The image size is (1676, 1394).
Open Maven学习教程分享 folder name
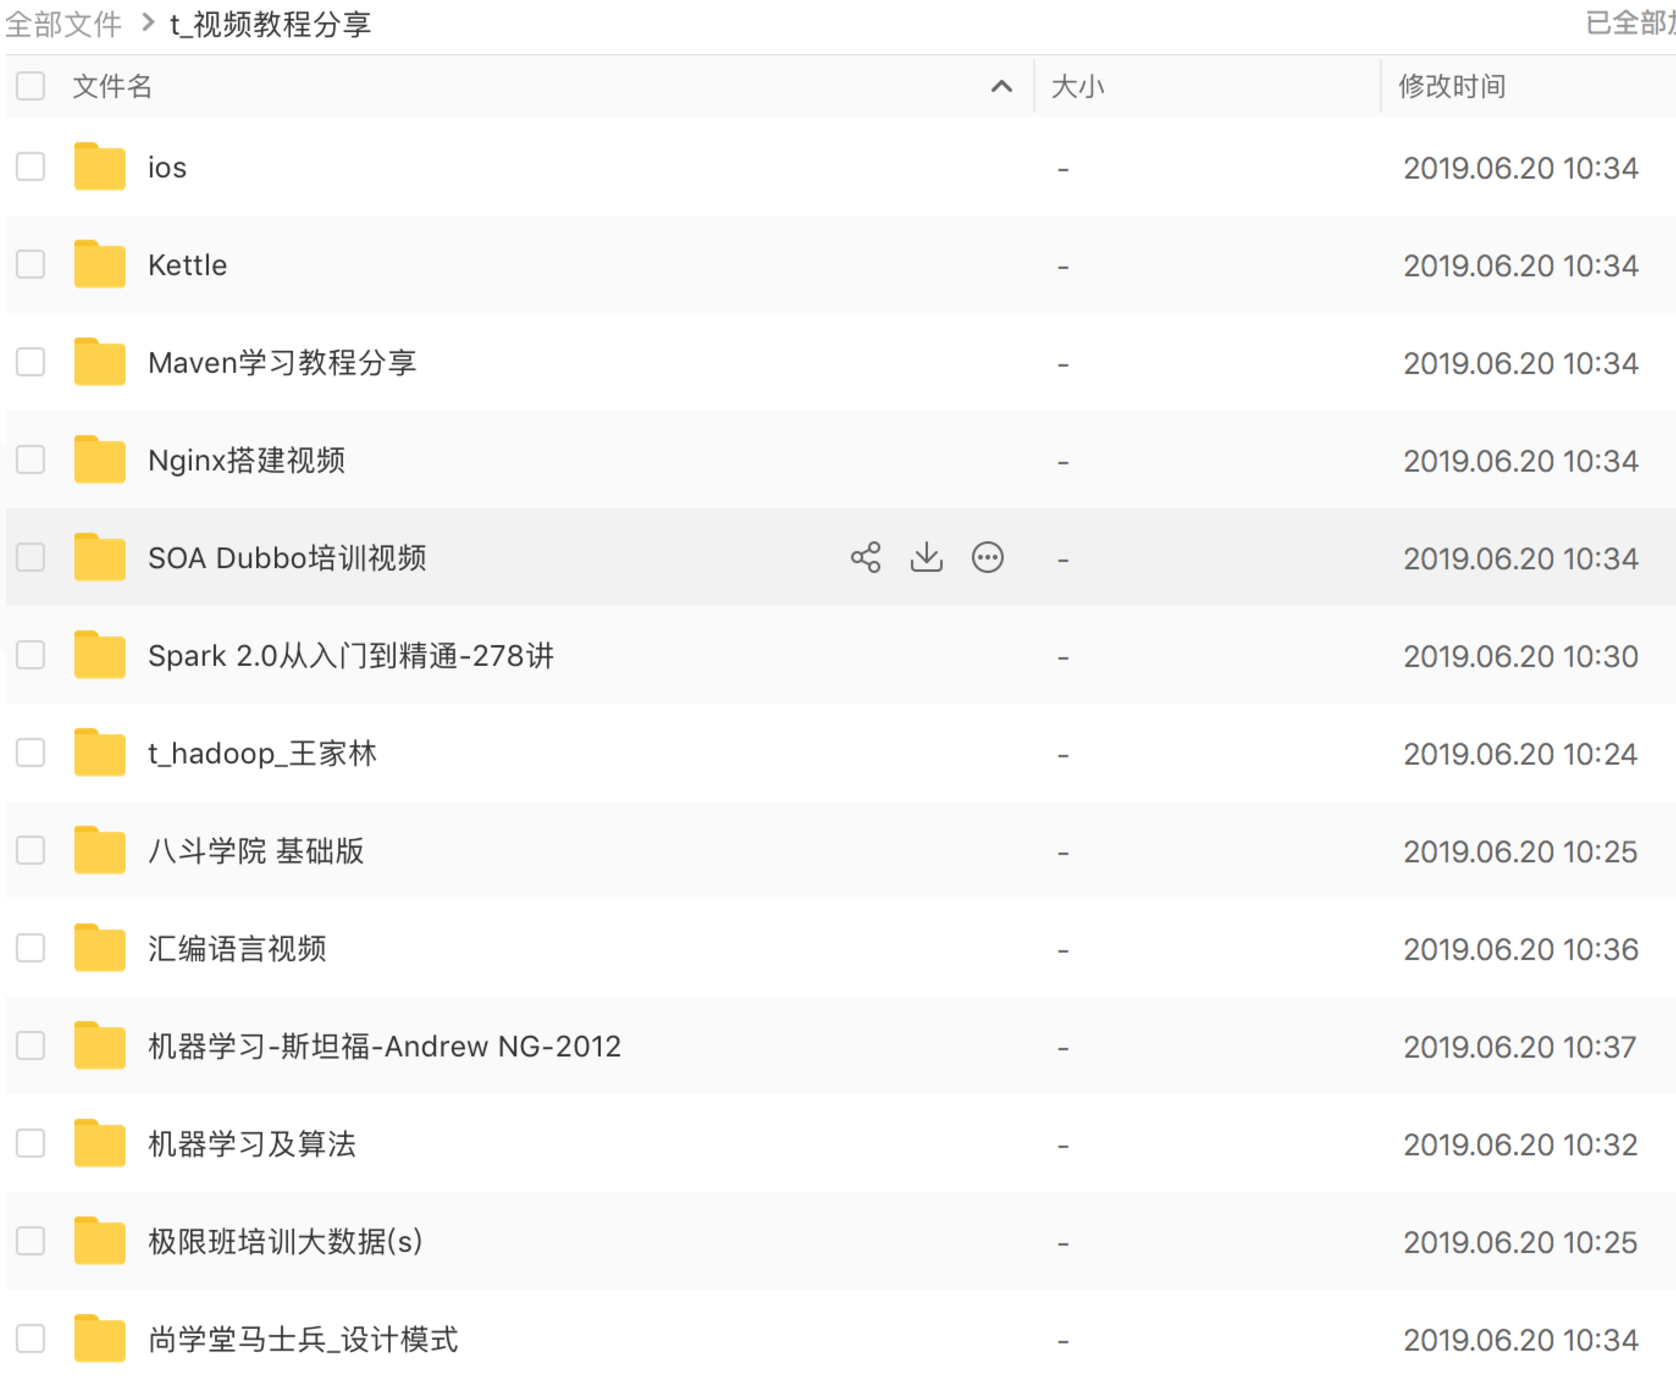point(282,362)
